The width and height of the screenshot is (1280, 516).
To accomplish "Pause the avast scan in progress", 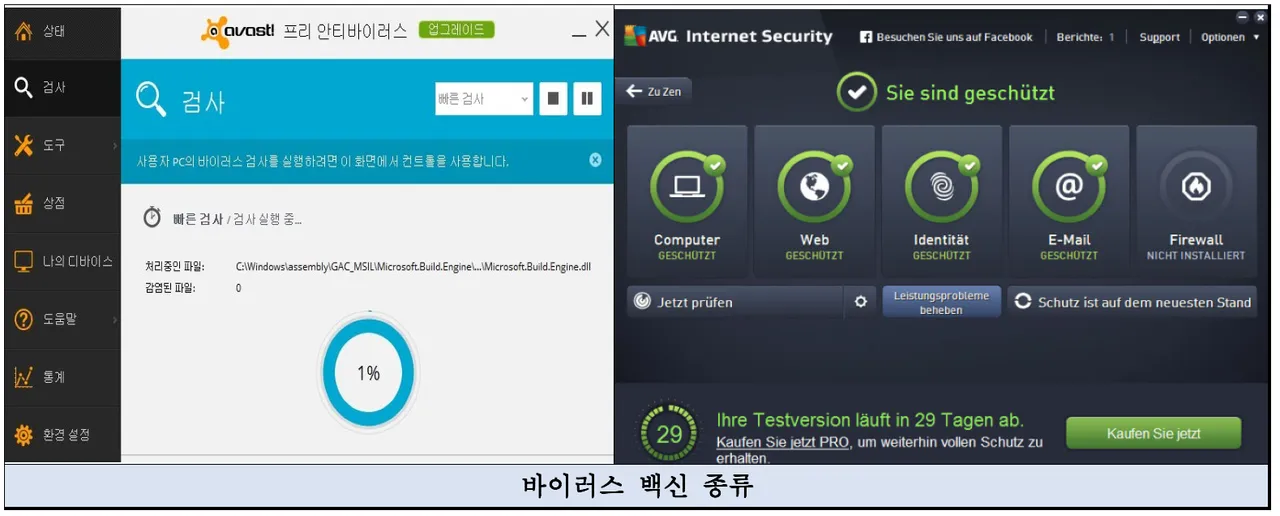I will [x=587, y=98].
